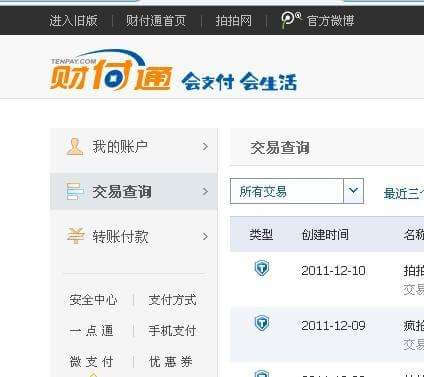Viewport: 424px width, 377px height.
Task: Click the 交易查询 page heading
Action: coord(280,148)
